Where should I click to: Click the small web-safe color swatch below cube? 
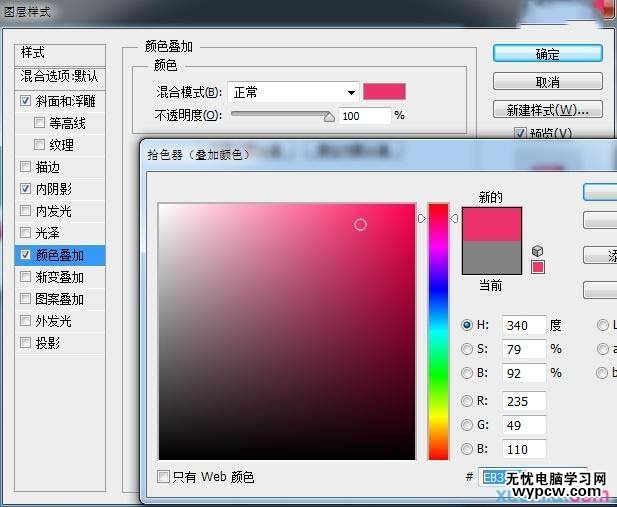pyautogui.click(x=538, y=267)
